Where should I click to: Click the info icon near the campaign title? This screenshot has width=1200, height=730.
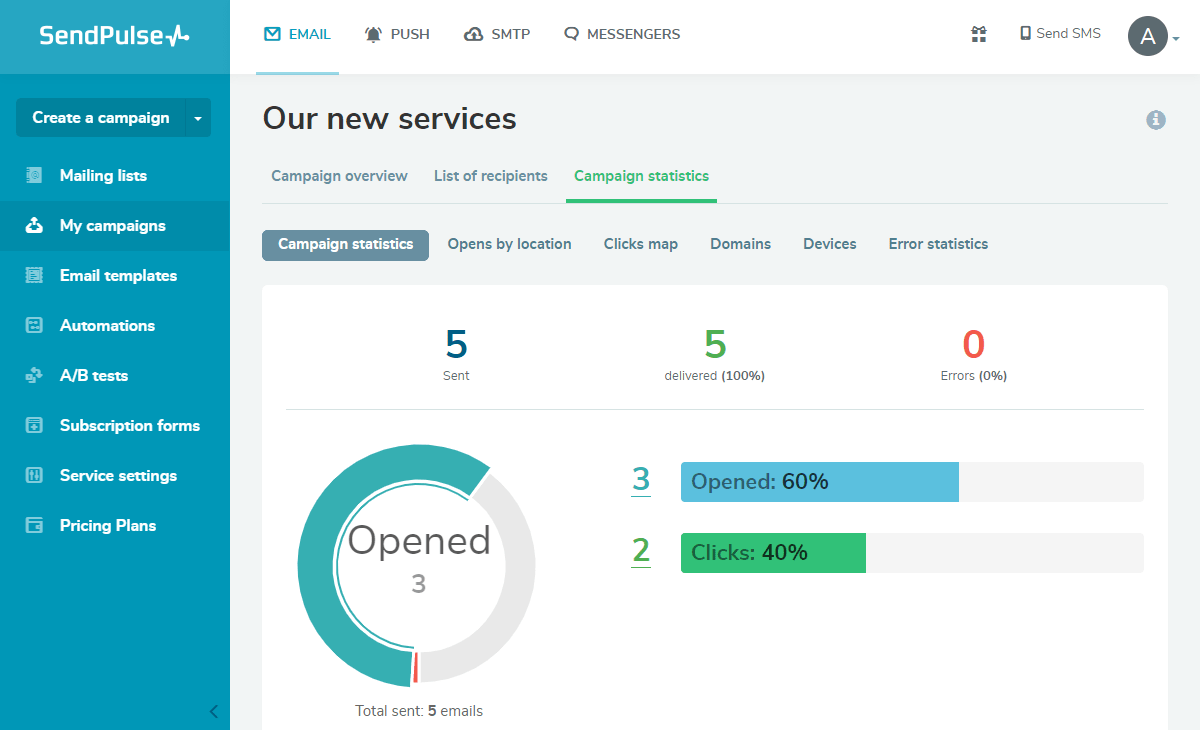point(1156,120)
